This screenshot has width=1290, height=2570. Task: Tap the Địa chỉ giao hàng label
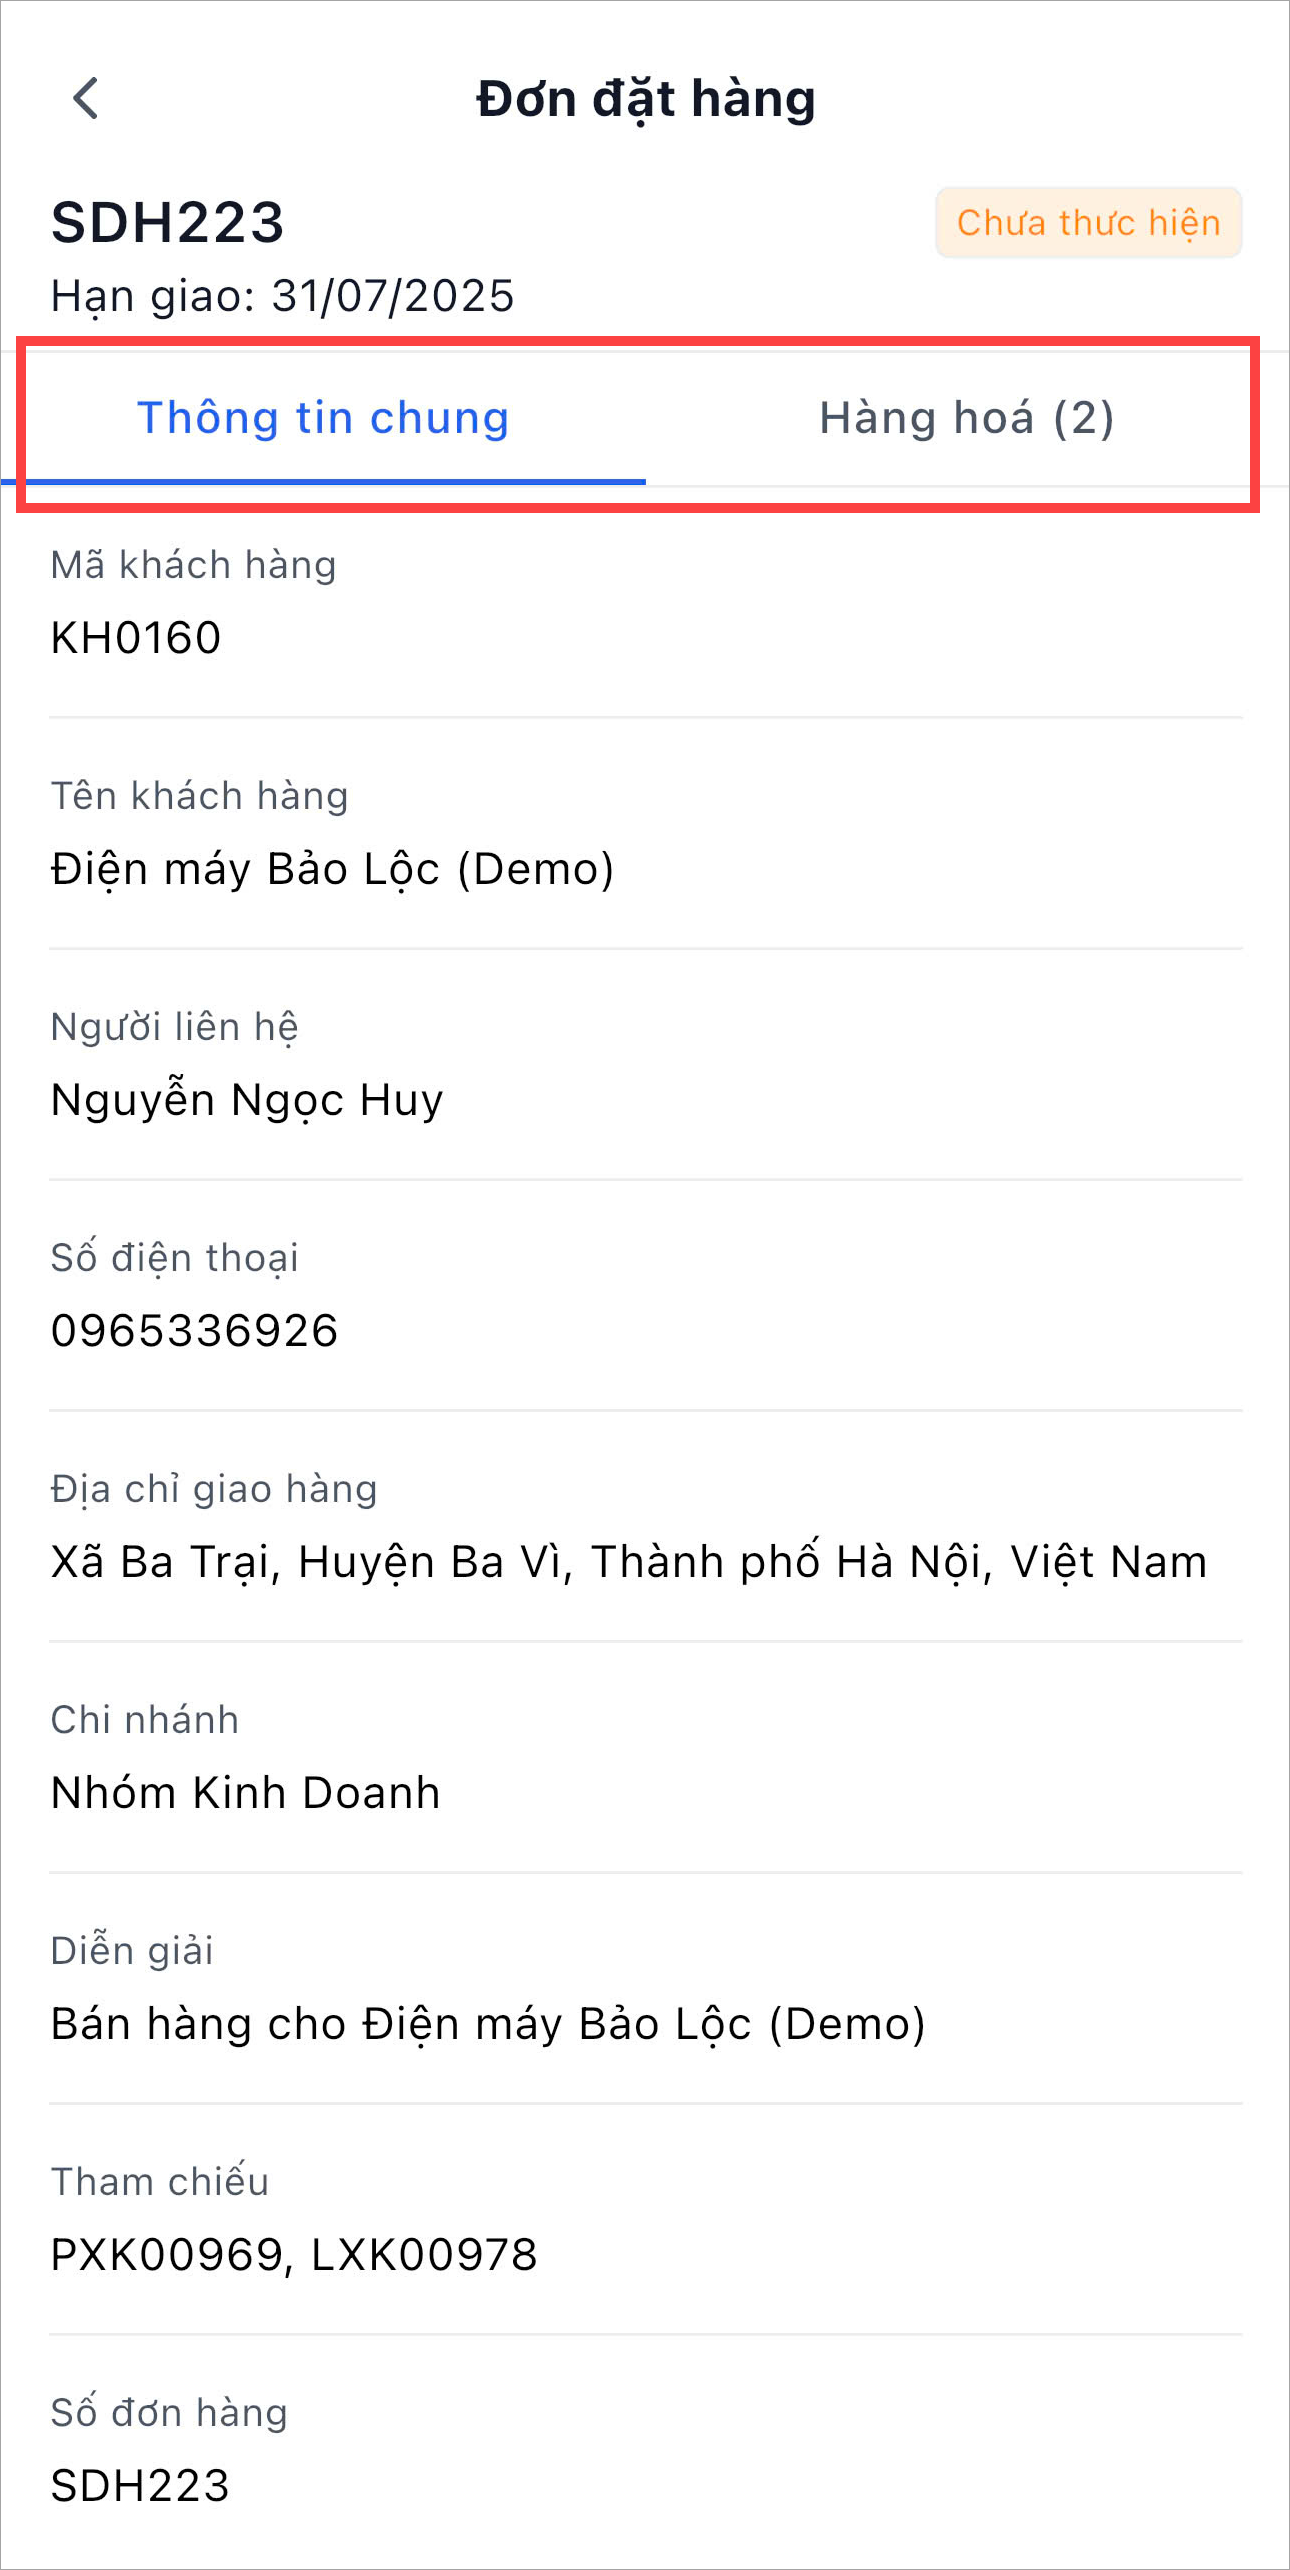coord(214,1489)
